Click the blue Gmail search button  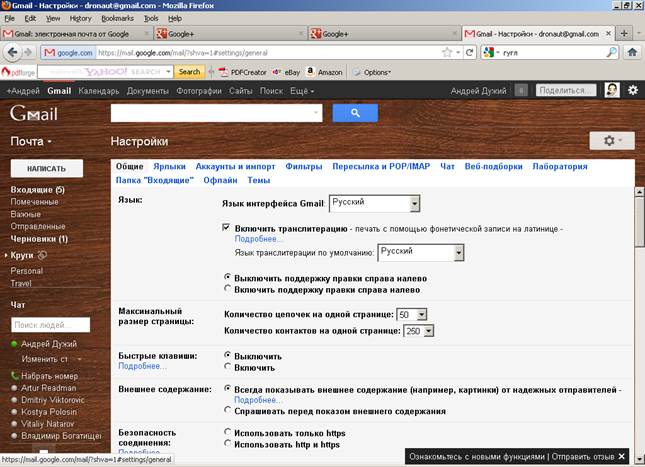[x=355, y=113]
